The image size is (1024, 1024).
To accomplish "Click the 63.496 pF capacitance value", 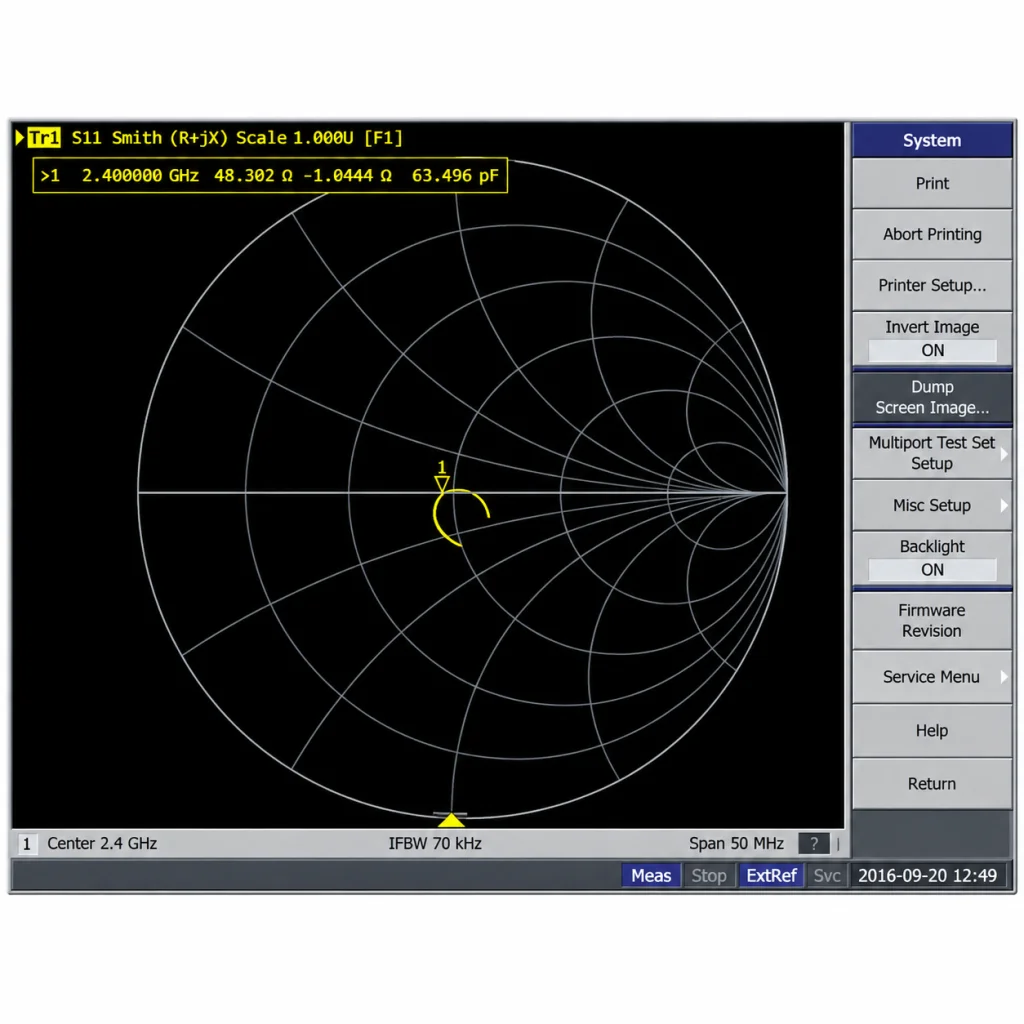I will [455, 176].
